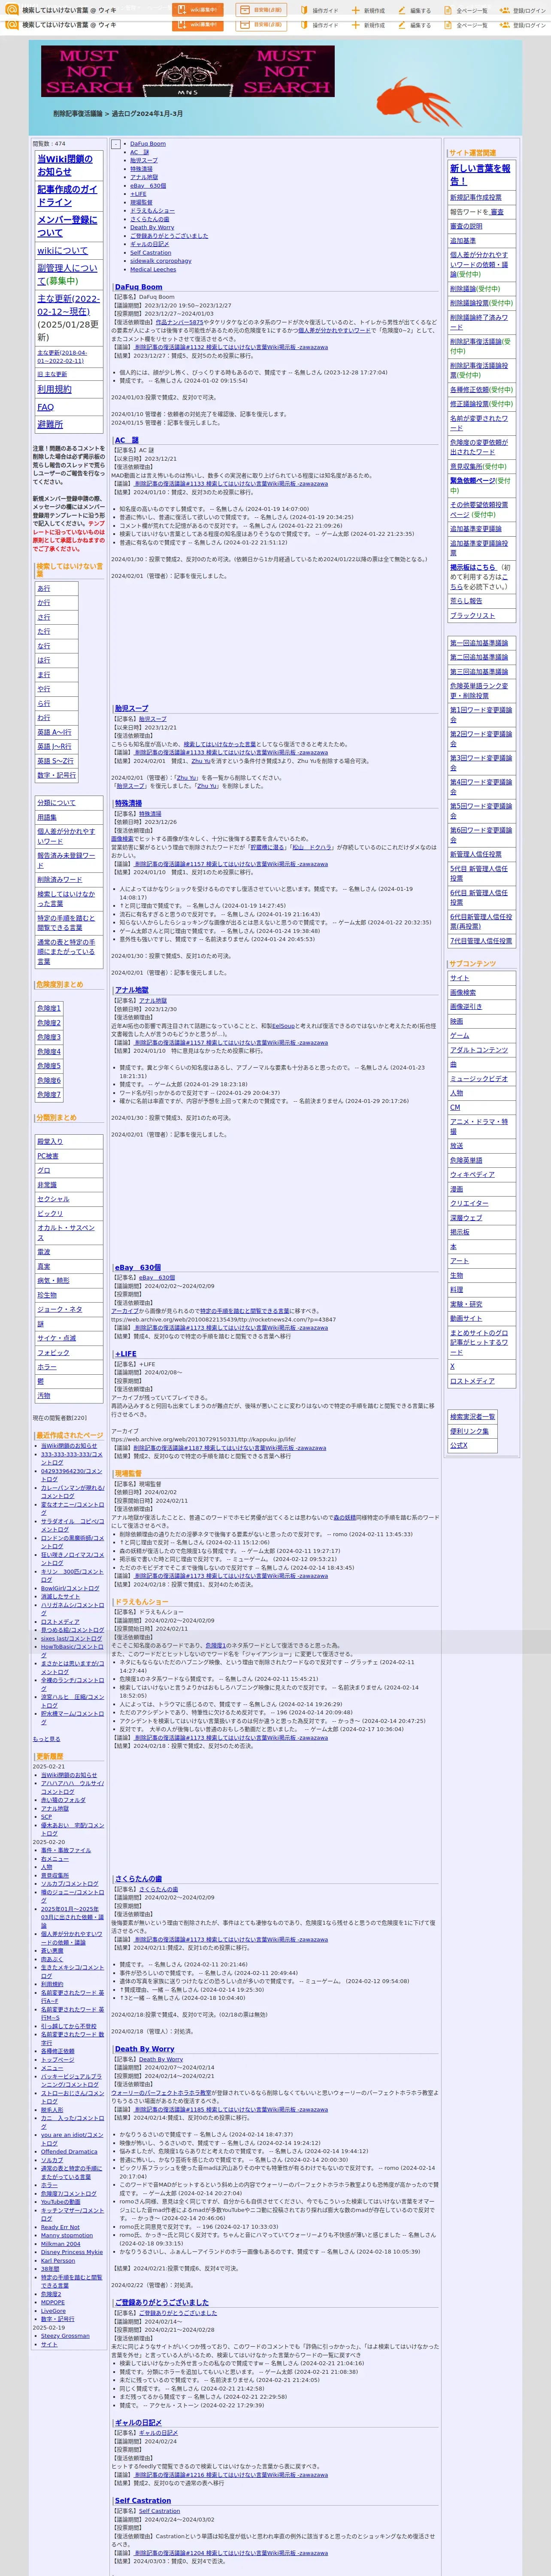Image resolution: width=551 pixels, height=2576 pixels.
Task: Open 避難所 link in left menu
Action: pyautogui.click(x=50, y=424)
